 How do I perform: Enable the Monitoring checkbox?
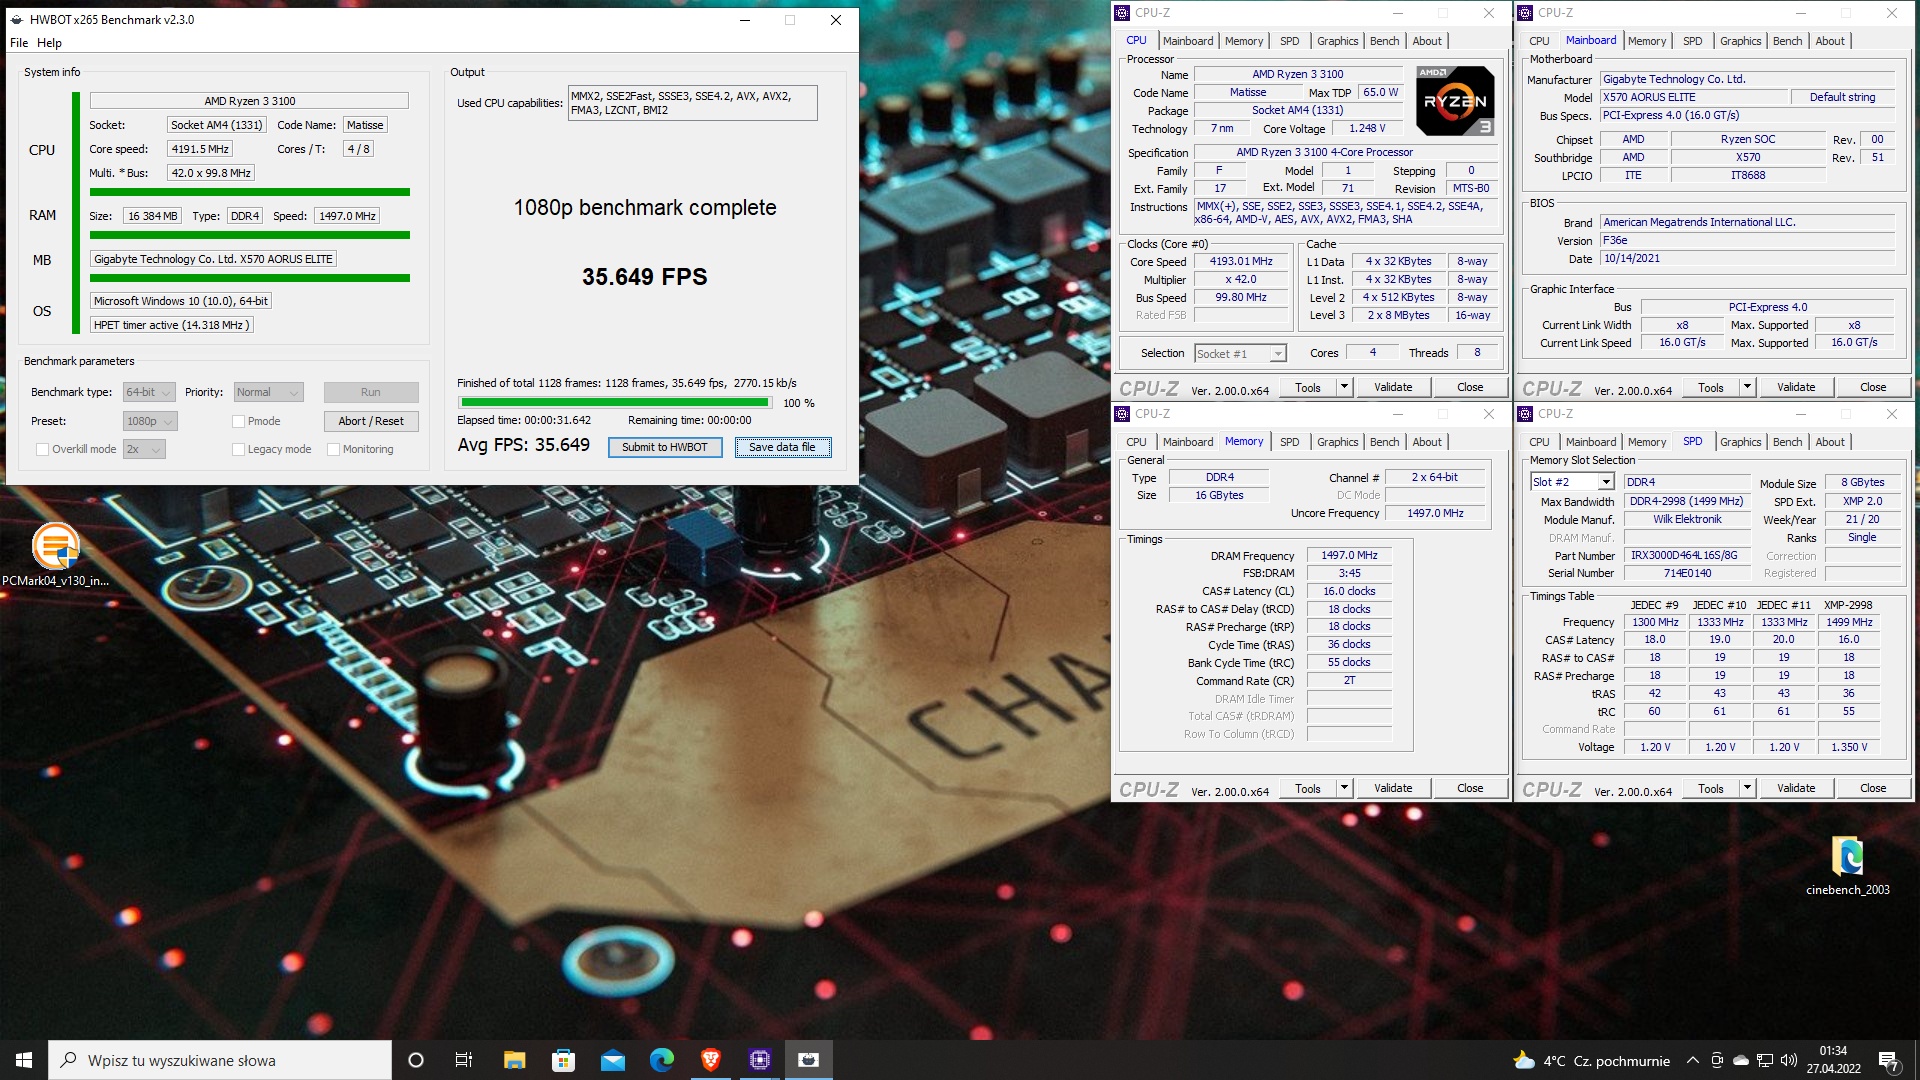click(333, 450)
